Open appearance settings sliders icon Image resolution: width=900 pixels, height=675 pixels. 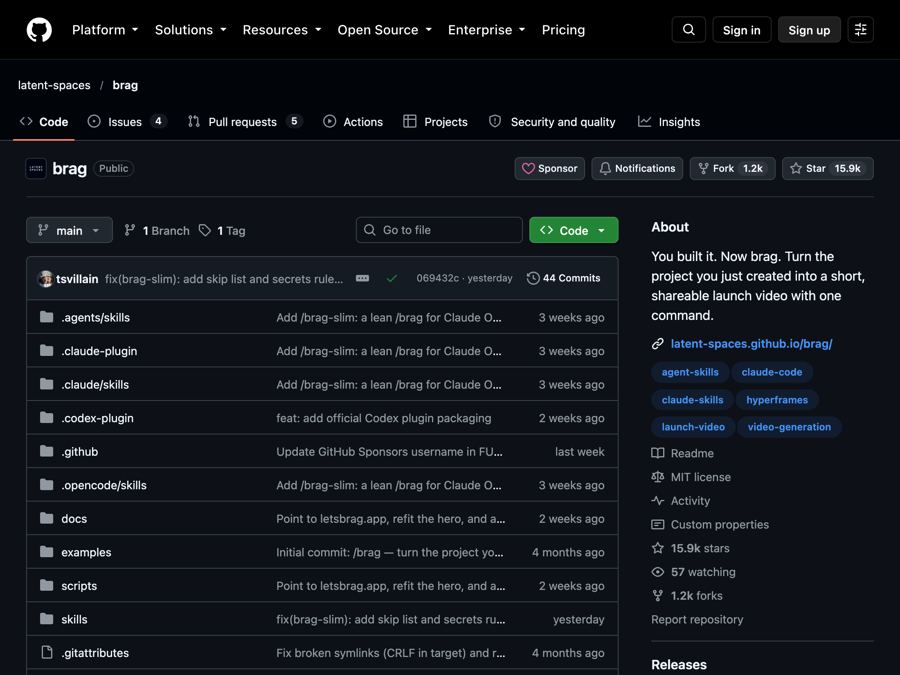(x=860, y=30)
